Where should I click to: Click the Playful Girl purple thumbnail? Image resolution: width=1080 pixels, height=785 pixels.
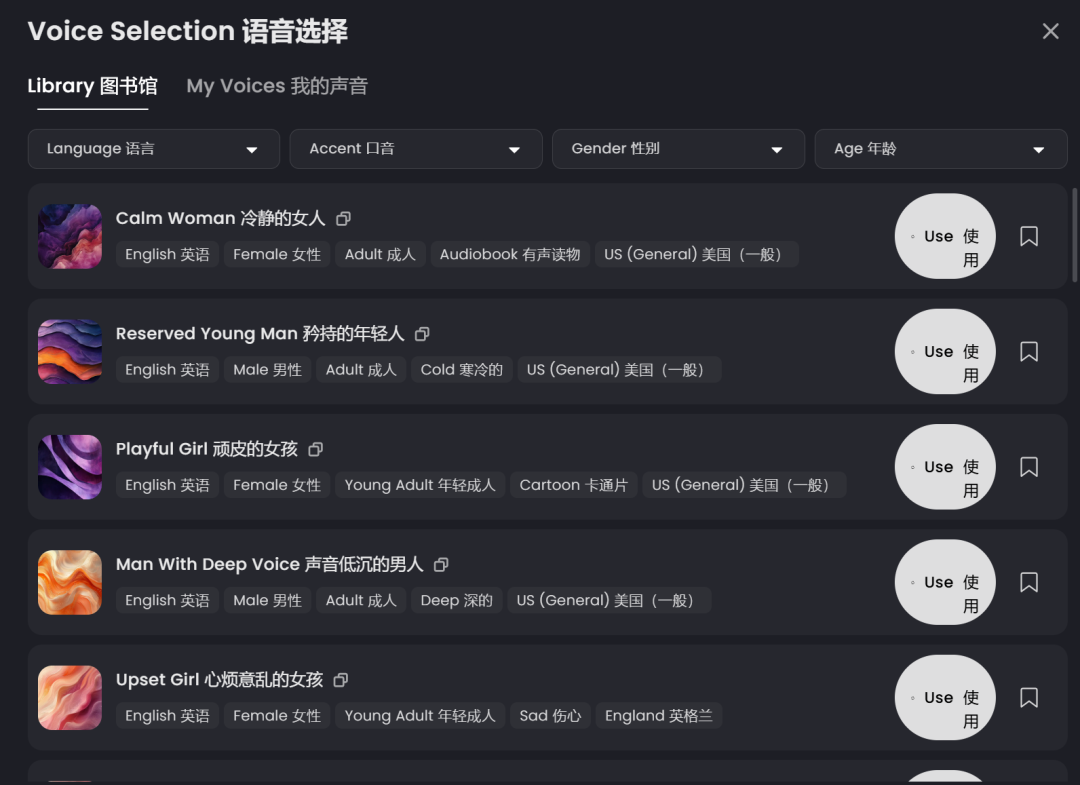(x=70, y=467)
